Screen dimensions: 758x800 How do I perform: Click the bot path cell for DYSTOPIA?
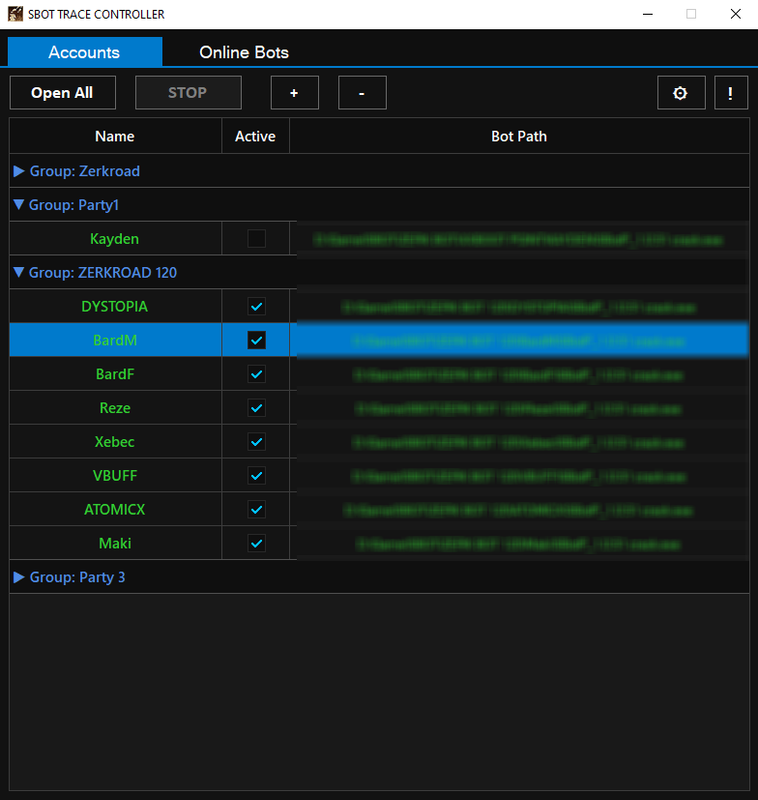(x=519, y=307)
